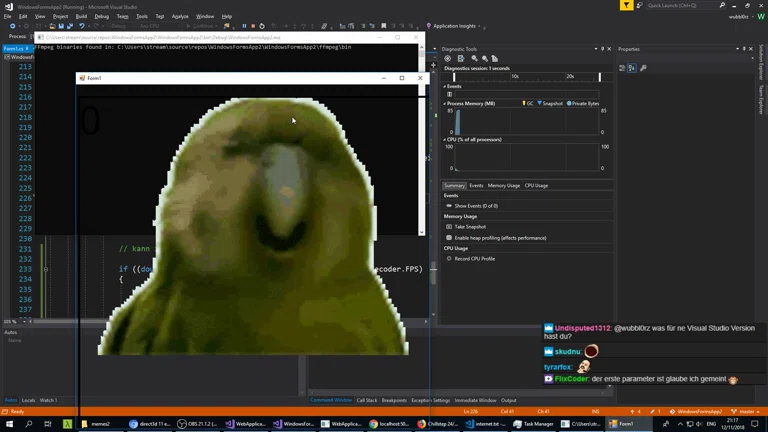768x432 pixels.
Task: Click the console window vertical scrollbar
Action: (x=422, y=140)
